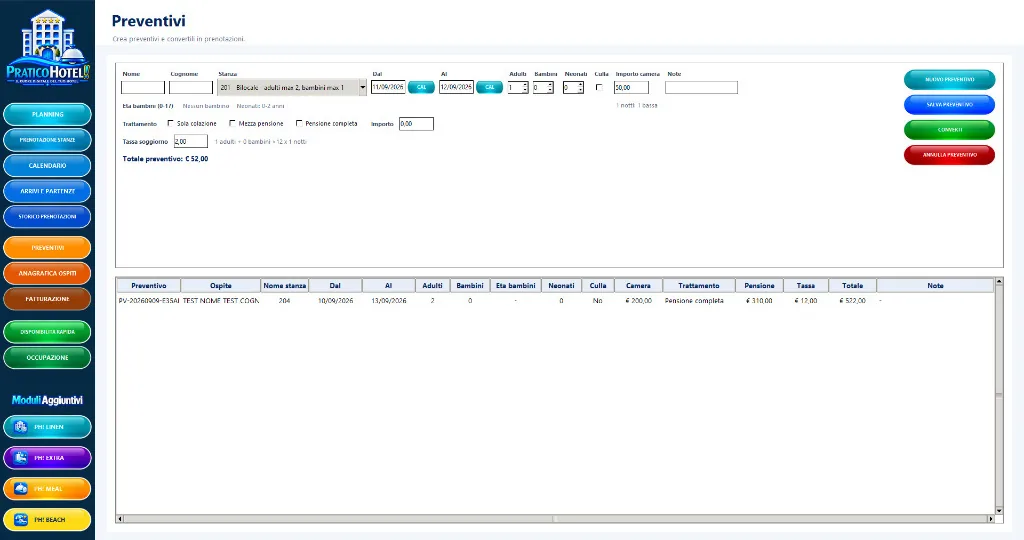Open Anagrafica Ospiti from sidebar
Screen dimensions: 1024x540
[x=47, y=274]
